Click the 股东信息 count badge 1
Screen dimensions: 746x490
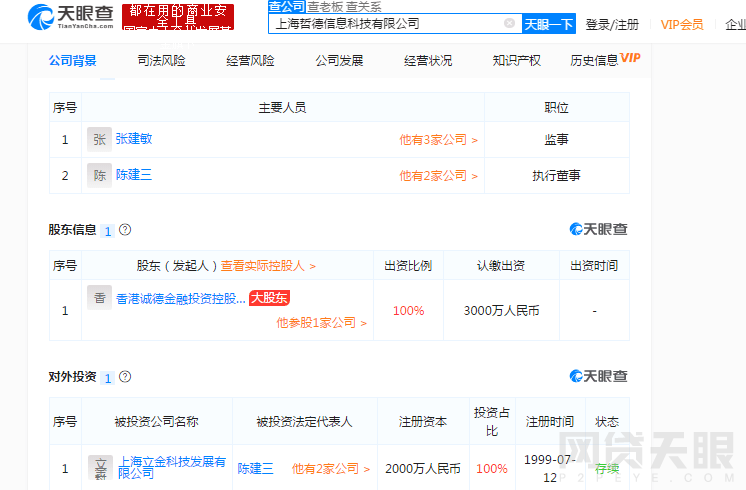coord(108,231)
